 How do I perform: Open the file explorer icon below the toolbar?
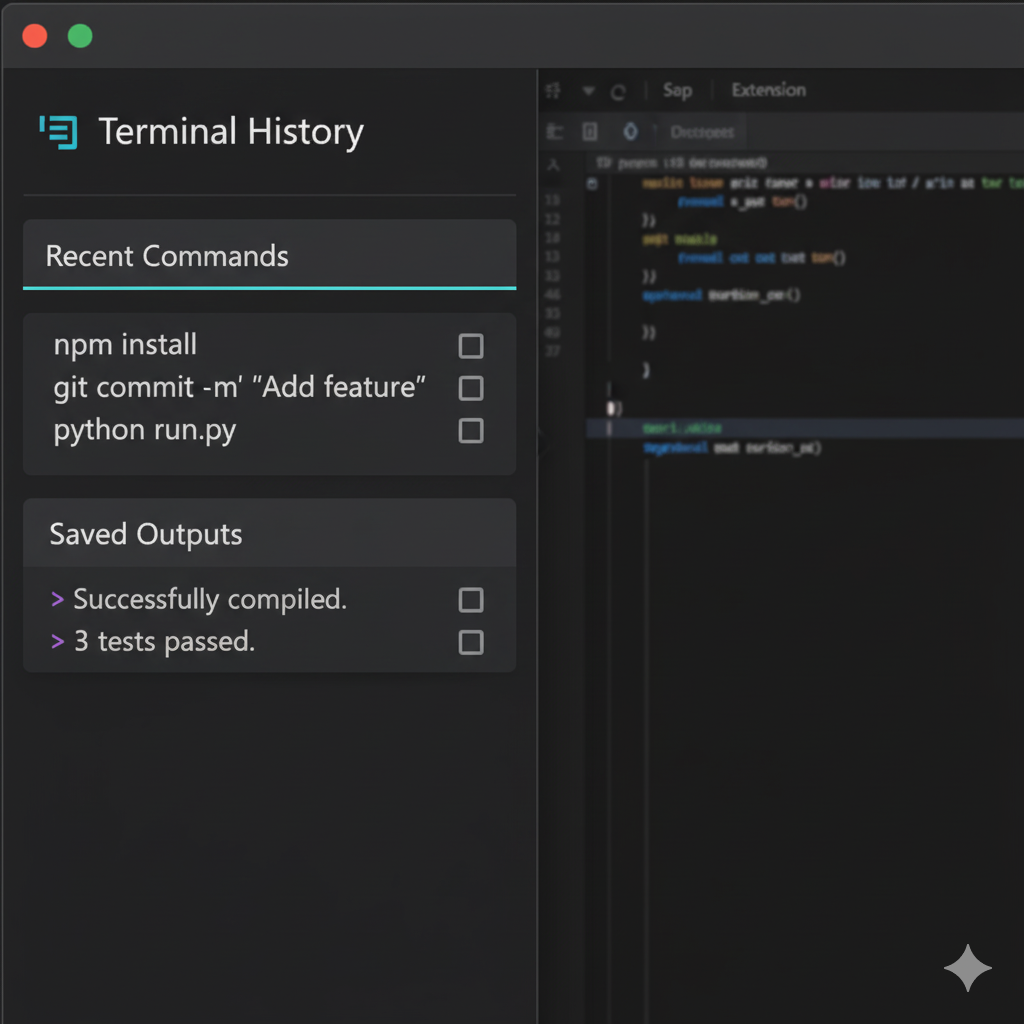pyautogui.click(x=553, y=131)
